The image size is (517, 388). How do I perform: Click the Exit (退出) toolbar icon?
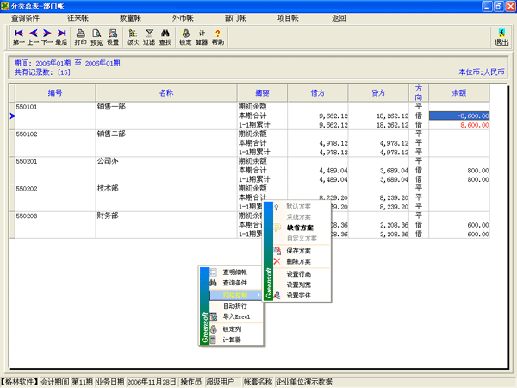[x=501, y=37]
